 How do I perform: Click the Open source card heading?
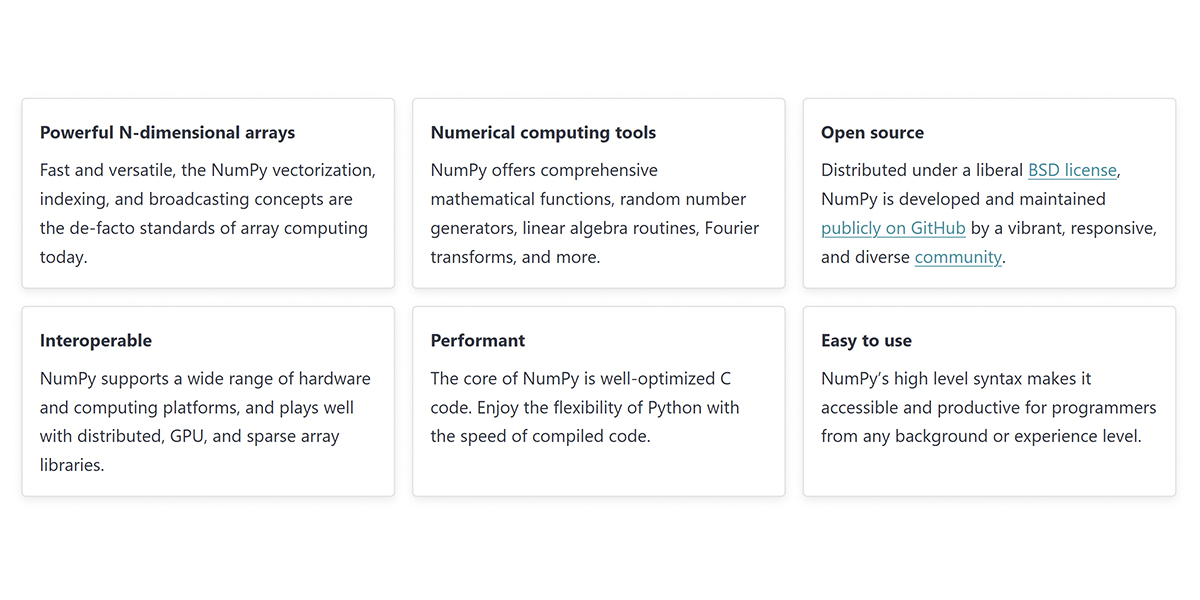click(x=872, y=132)
